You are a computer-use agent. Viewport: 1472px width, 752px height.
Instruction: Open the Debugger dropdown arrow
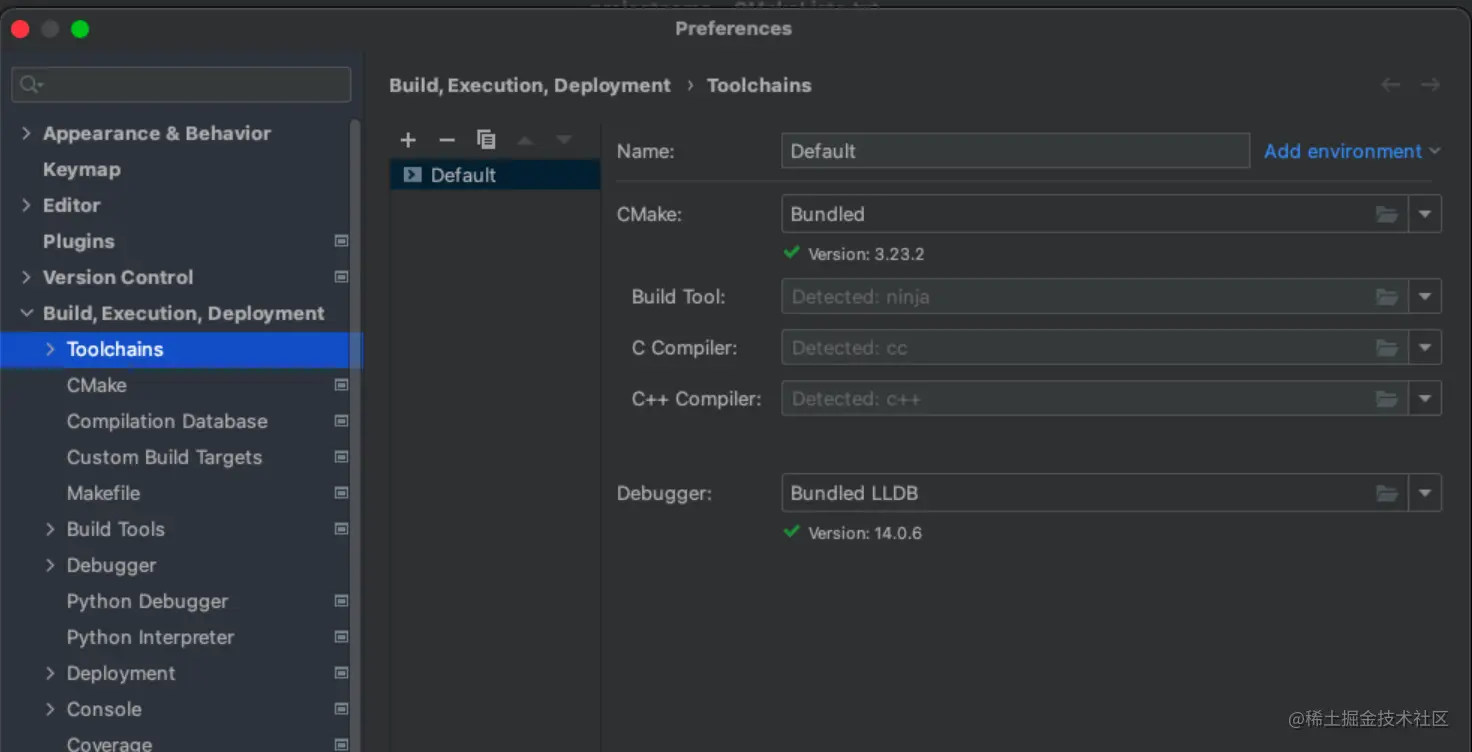click(1425, 493)
